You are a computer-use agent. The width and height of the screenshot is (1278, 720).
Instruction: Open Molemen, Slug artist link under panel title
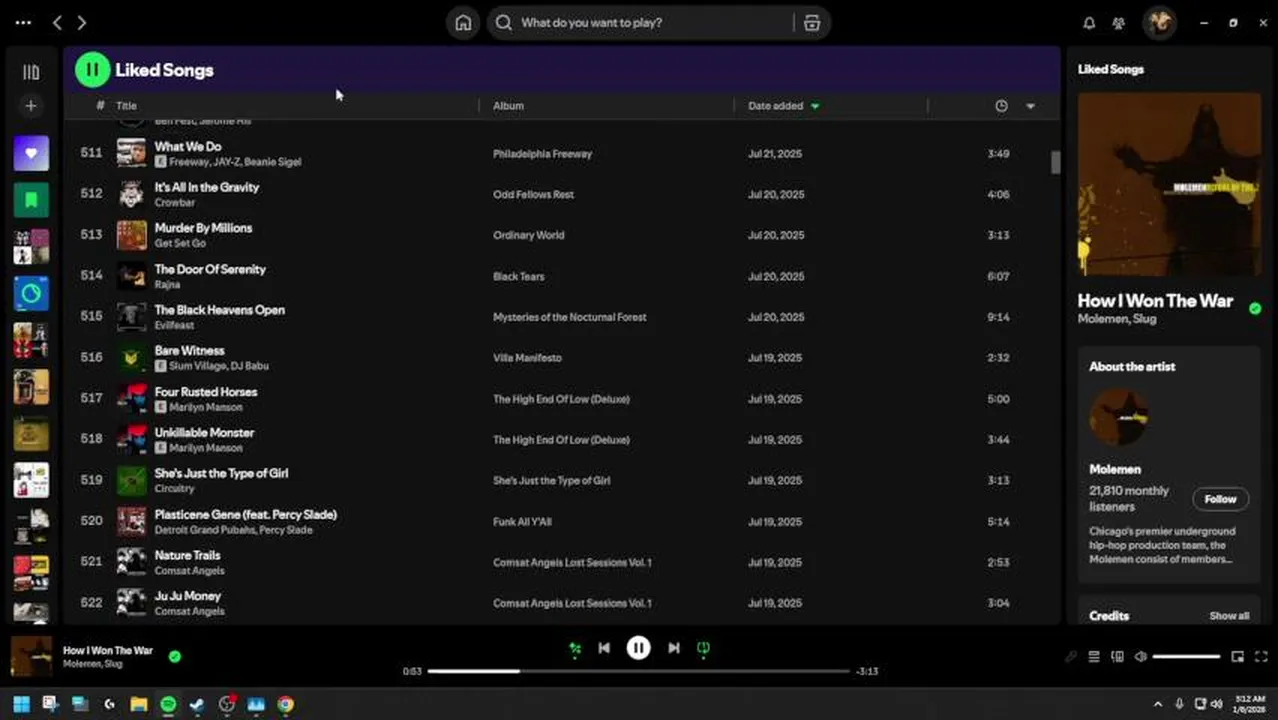point(1117,319)
